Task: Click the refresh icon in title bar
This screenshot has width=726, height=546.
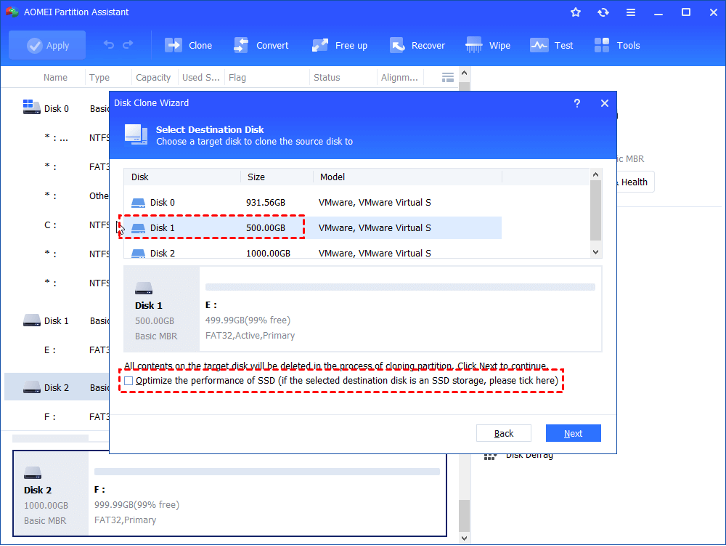Action: tap(603, 13)
